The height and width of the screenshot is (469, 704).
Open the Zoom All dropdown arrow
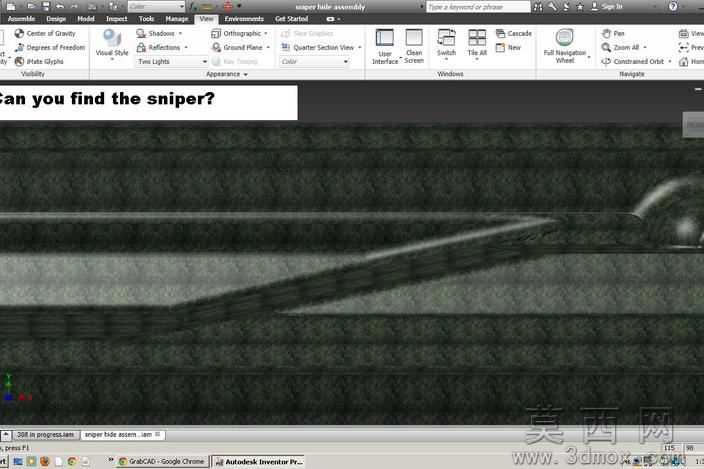pyautogui.click(x=645, y=47)
